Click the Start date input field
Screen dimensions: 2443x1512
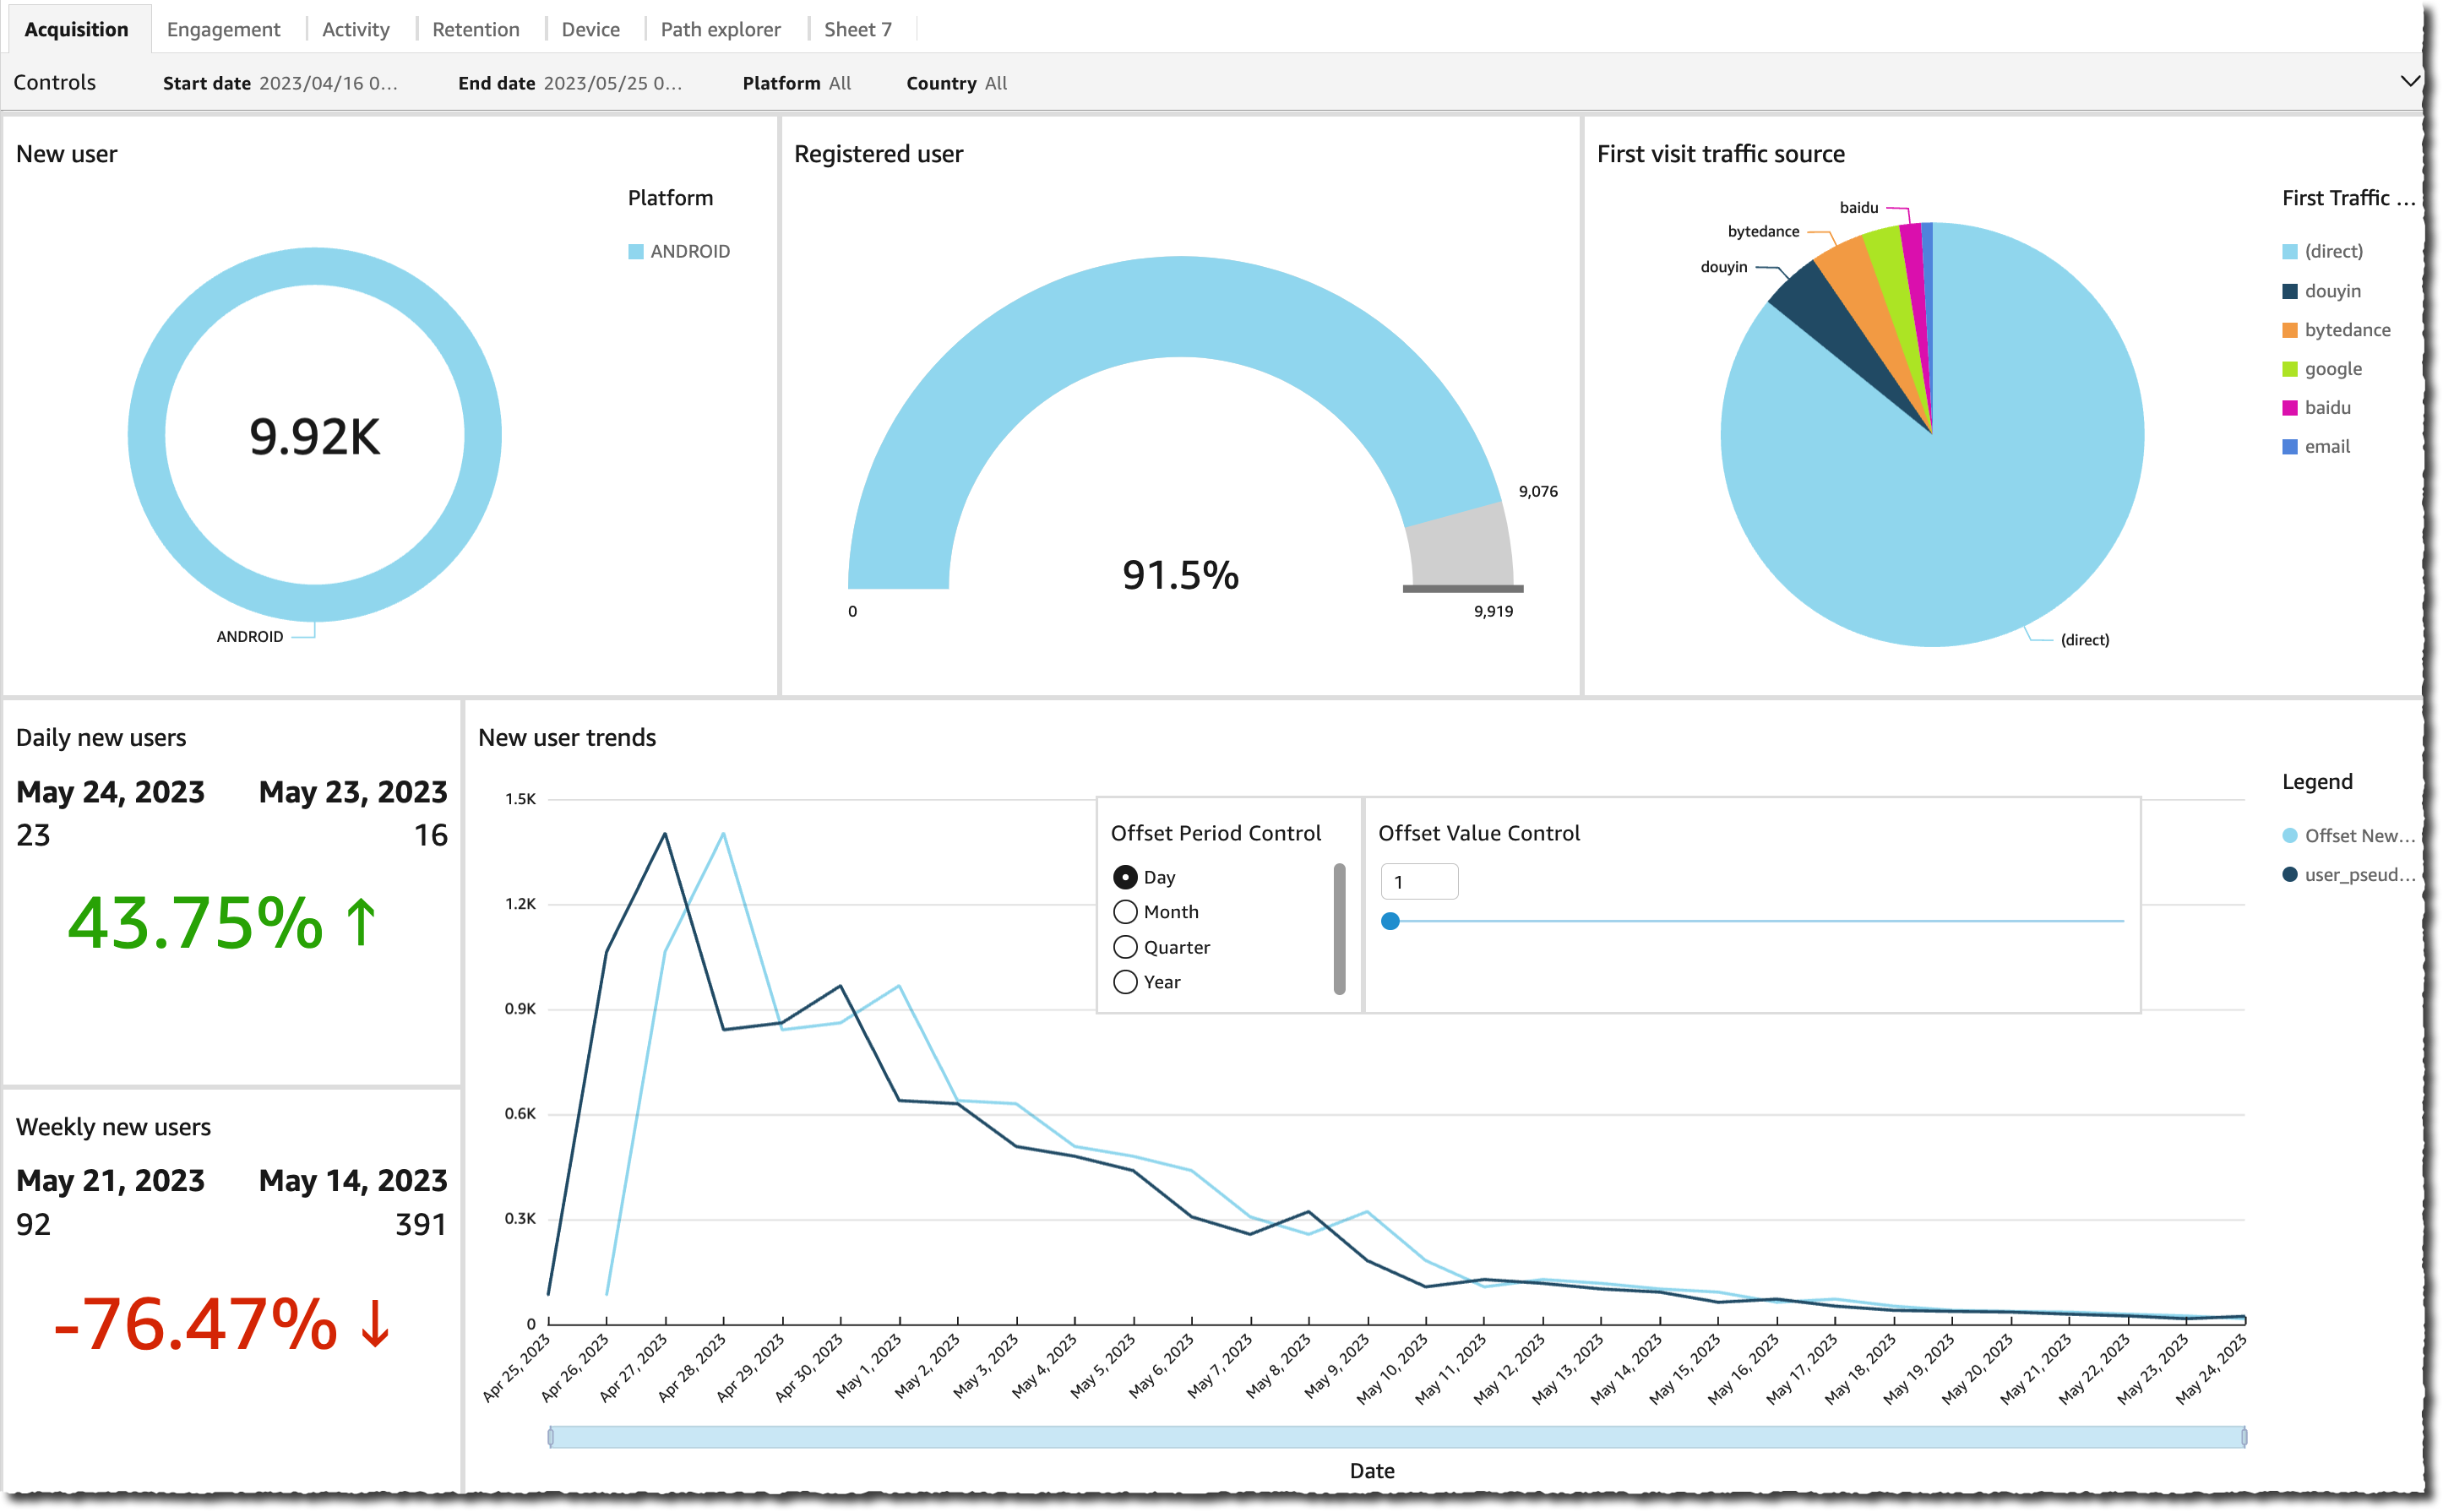(x=331, y=82)
